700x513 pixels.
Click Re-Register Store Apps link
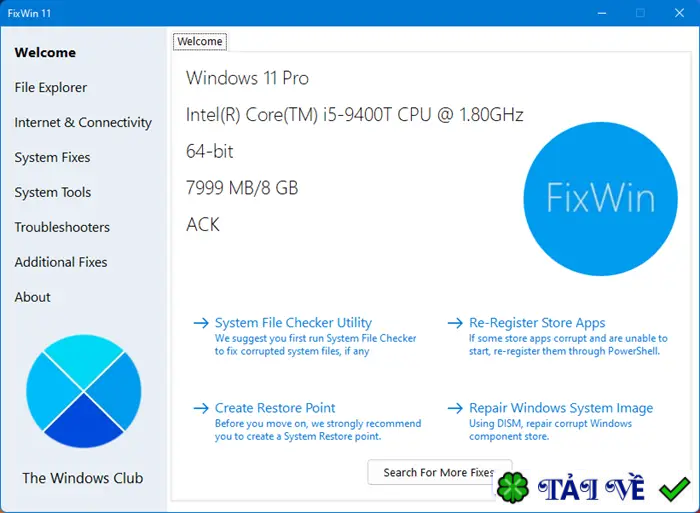(x=537, y=322)
